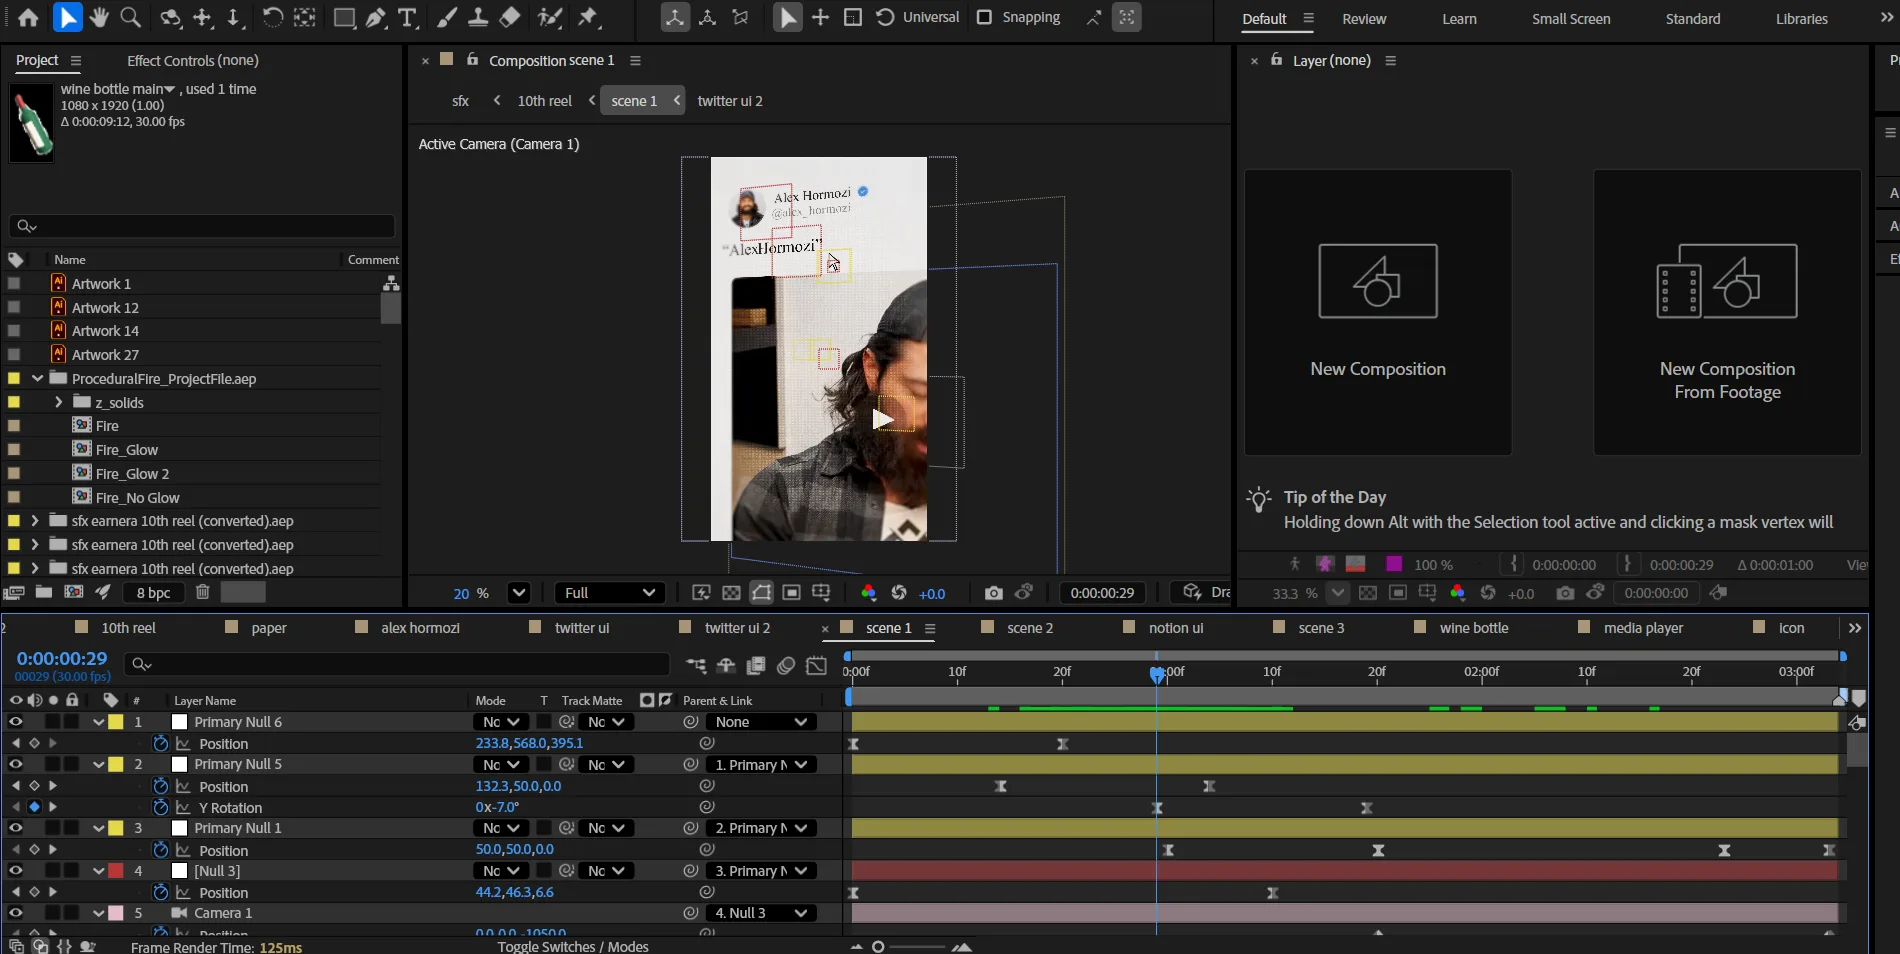
Task: Toggle Position stopwatch for Null 3 layer
Action: pos(160,892)
